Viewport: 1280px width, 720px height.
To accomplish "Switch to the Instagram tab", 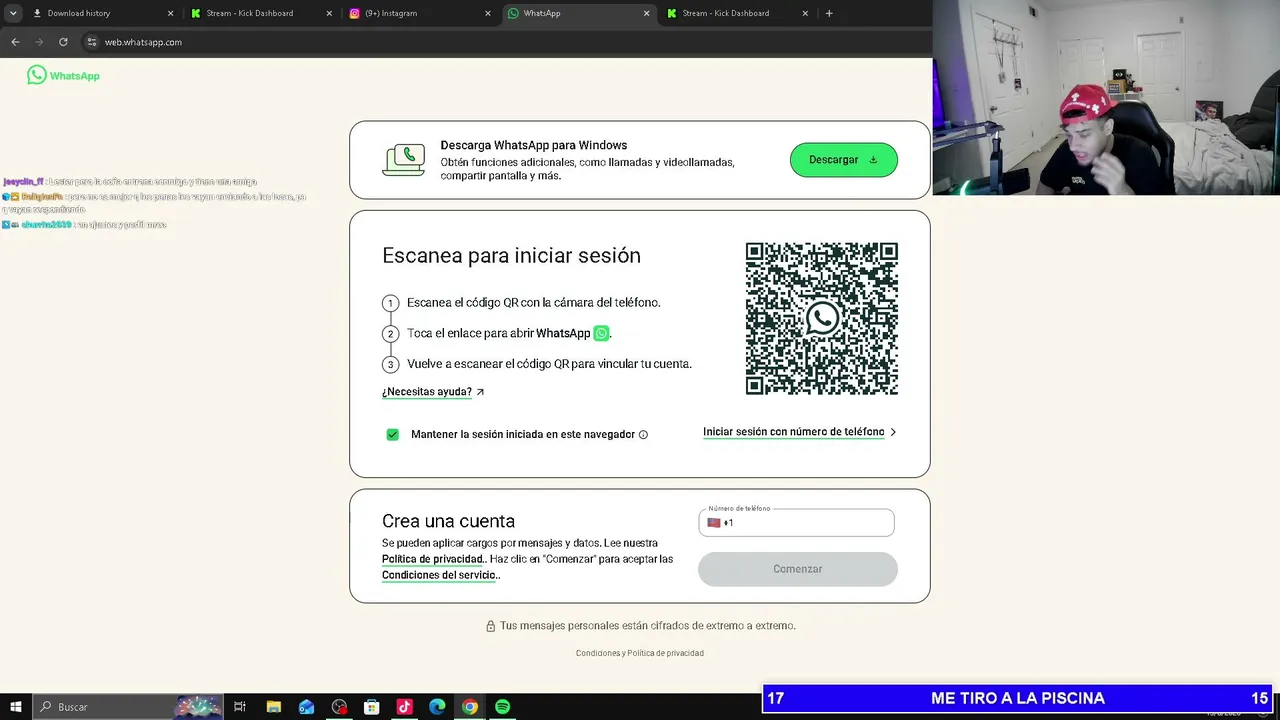I will tap(419, 13).
